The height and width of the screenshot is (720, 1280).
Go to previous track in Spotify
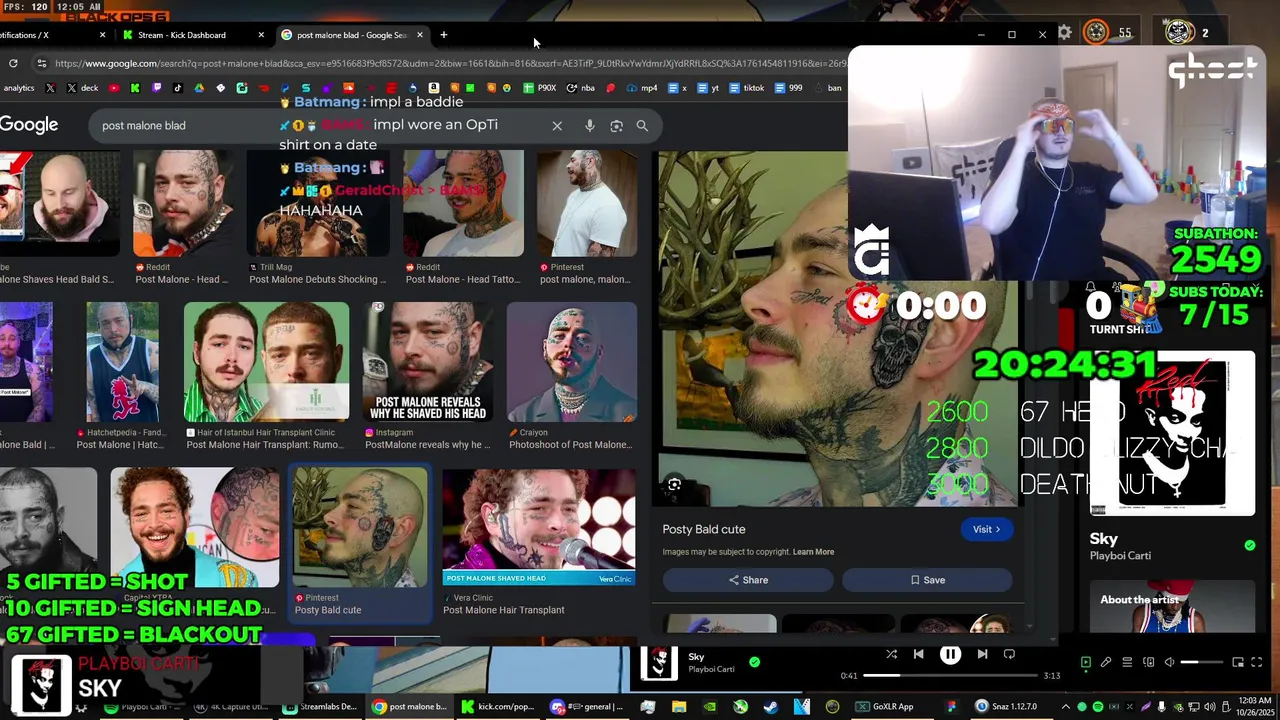[x=918, y=654]
